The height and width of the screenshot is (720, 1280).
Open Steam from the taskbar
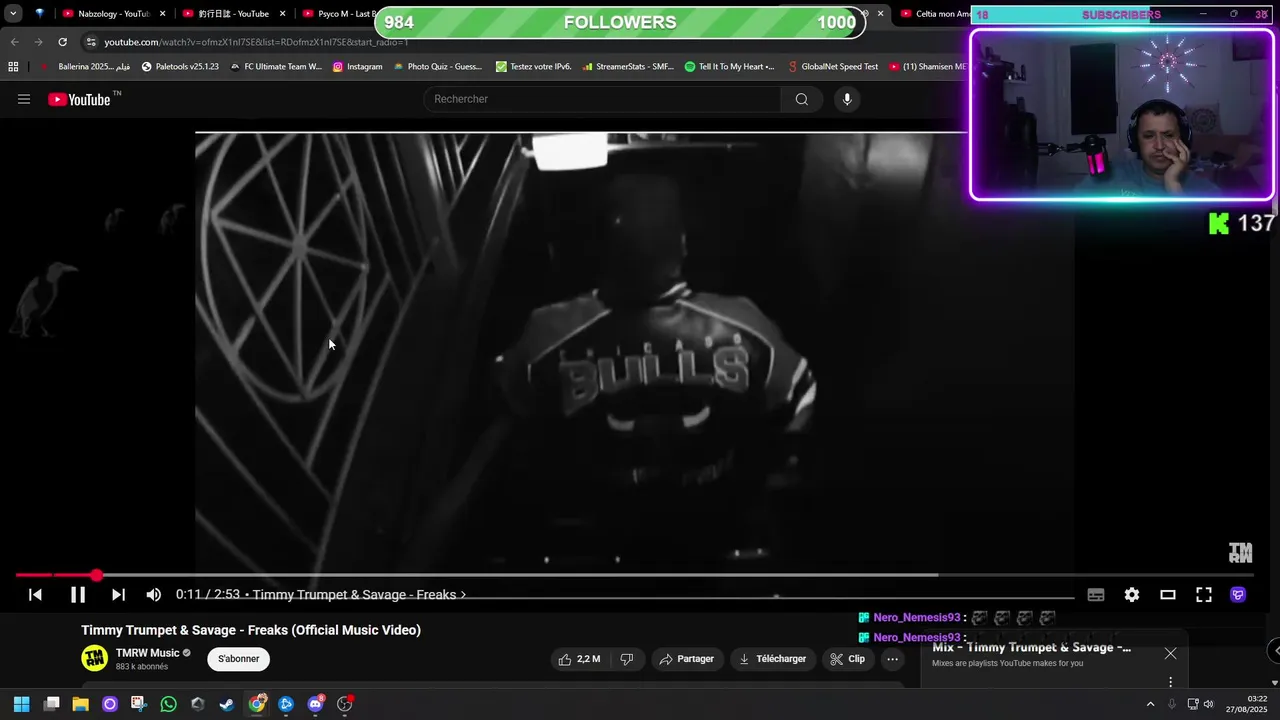(227, 704)
